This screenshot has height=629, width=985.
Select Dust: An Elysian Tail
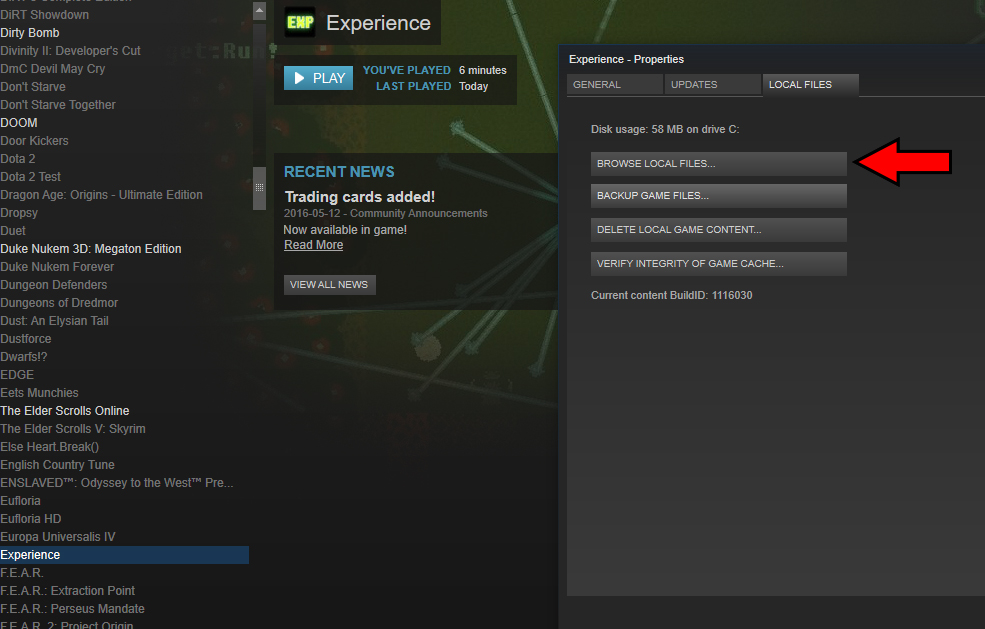(55, 321)
